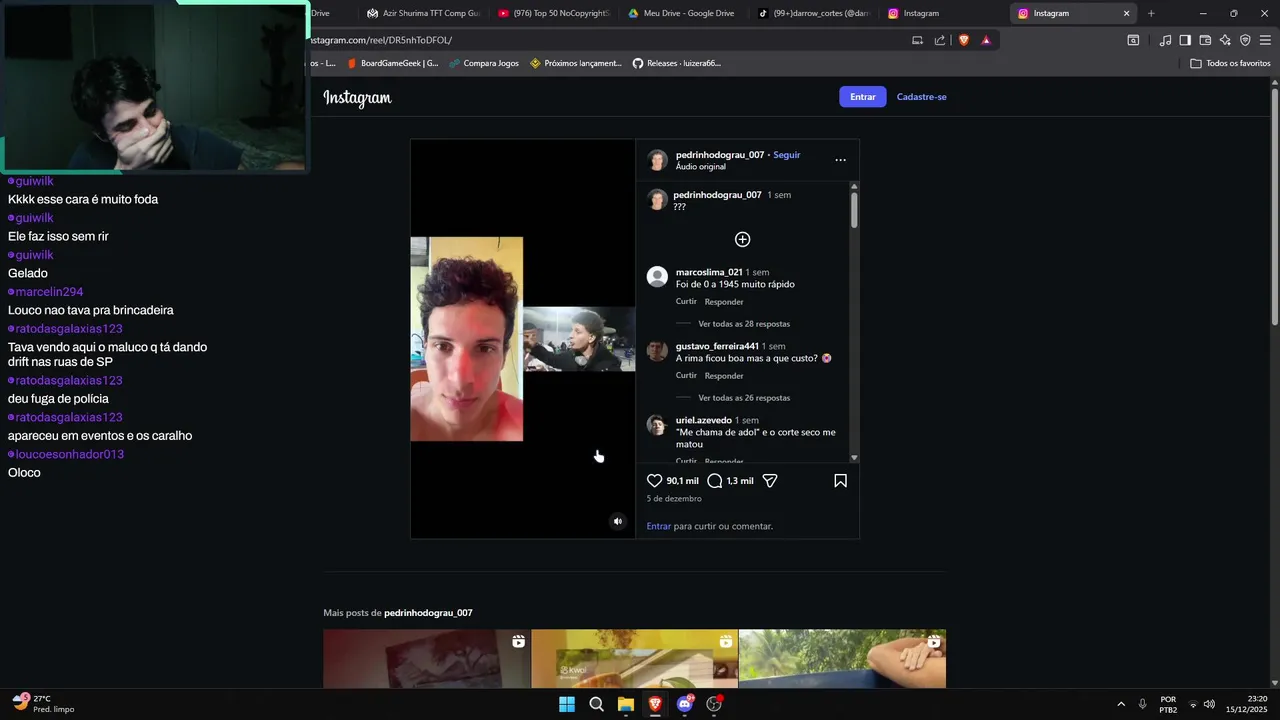Expand 'Ver todas as 28 respostas'
This screenshot has height=720, width=1280.
pos(744,324)
